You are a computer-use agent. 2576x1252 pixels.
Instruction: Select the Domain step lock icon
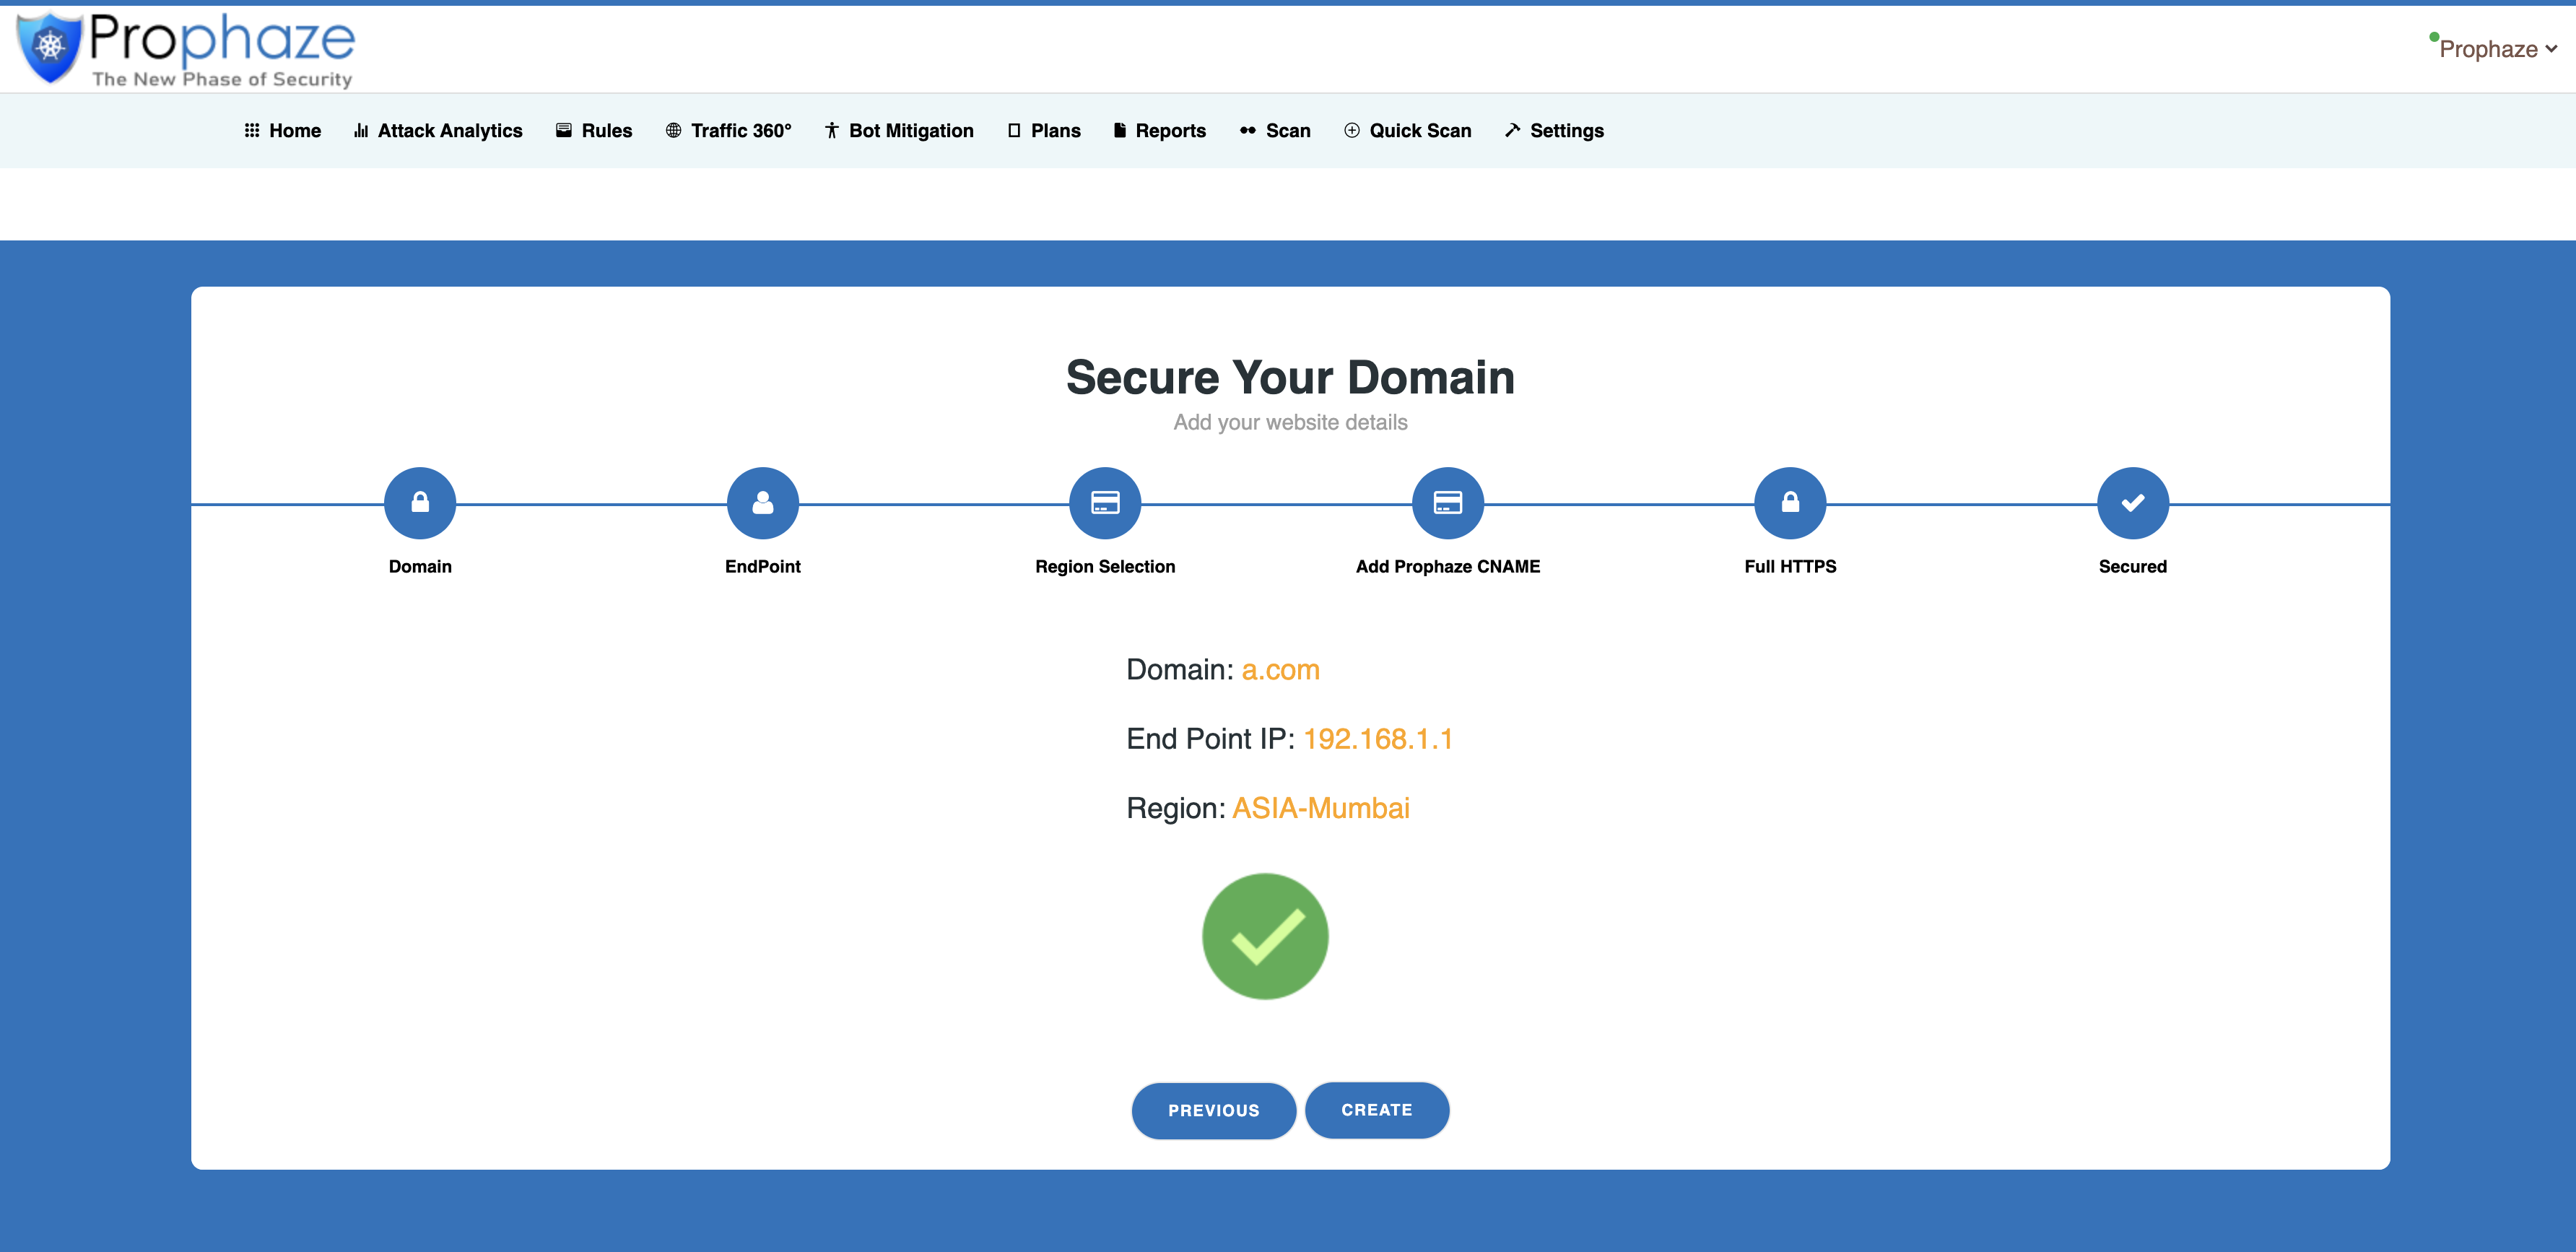(x=419, y=503)
